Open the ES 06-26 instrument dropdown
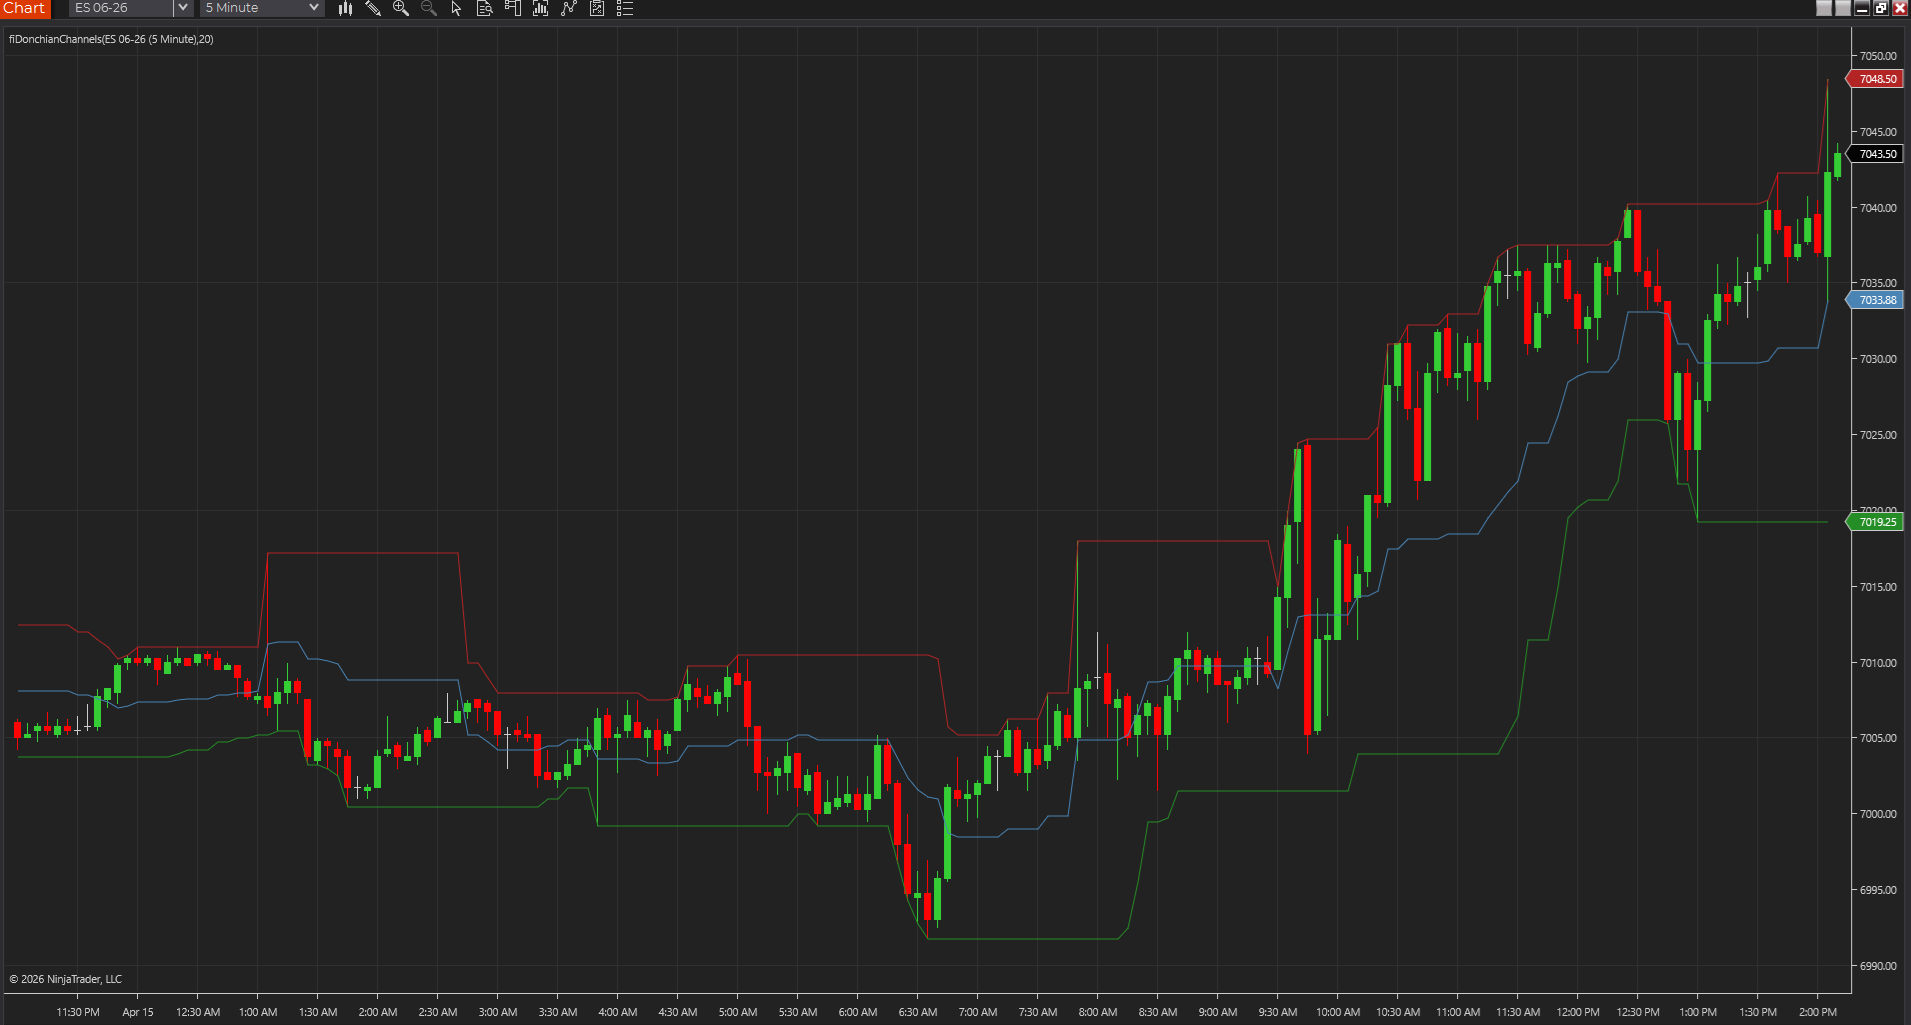 pyautogui.click(x=120, y=8)
